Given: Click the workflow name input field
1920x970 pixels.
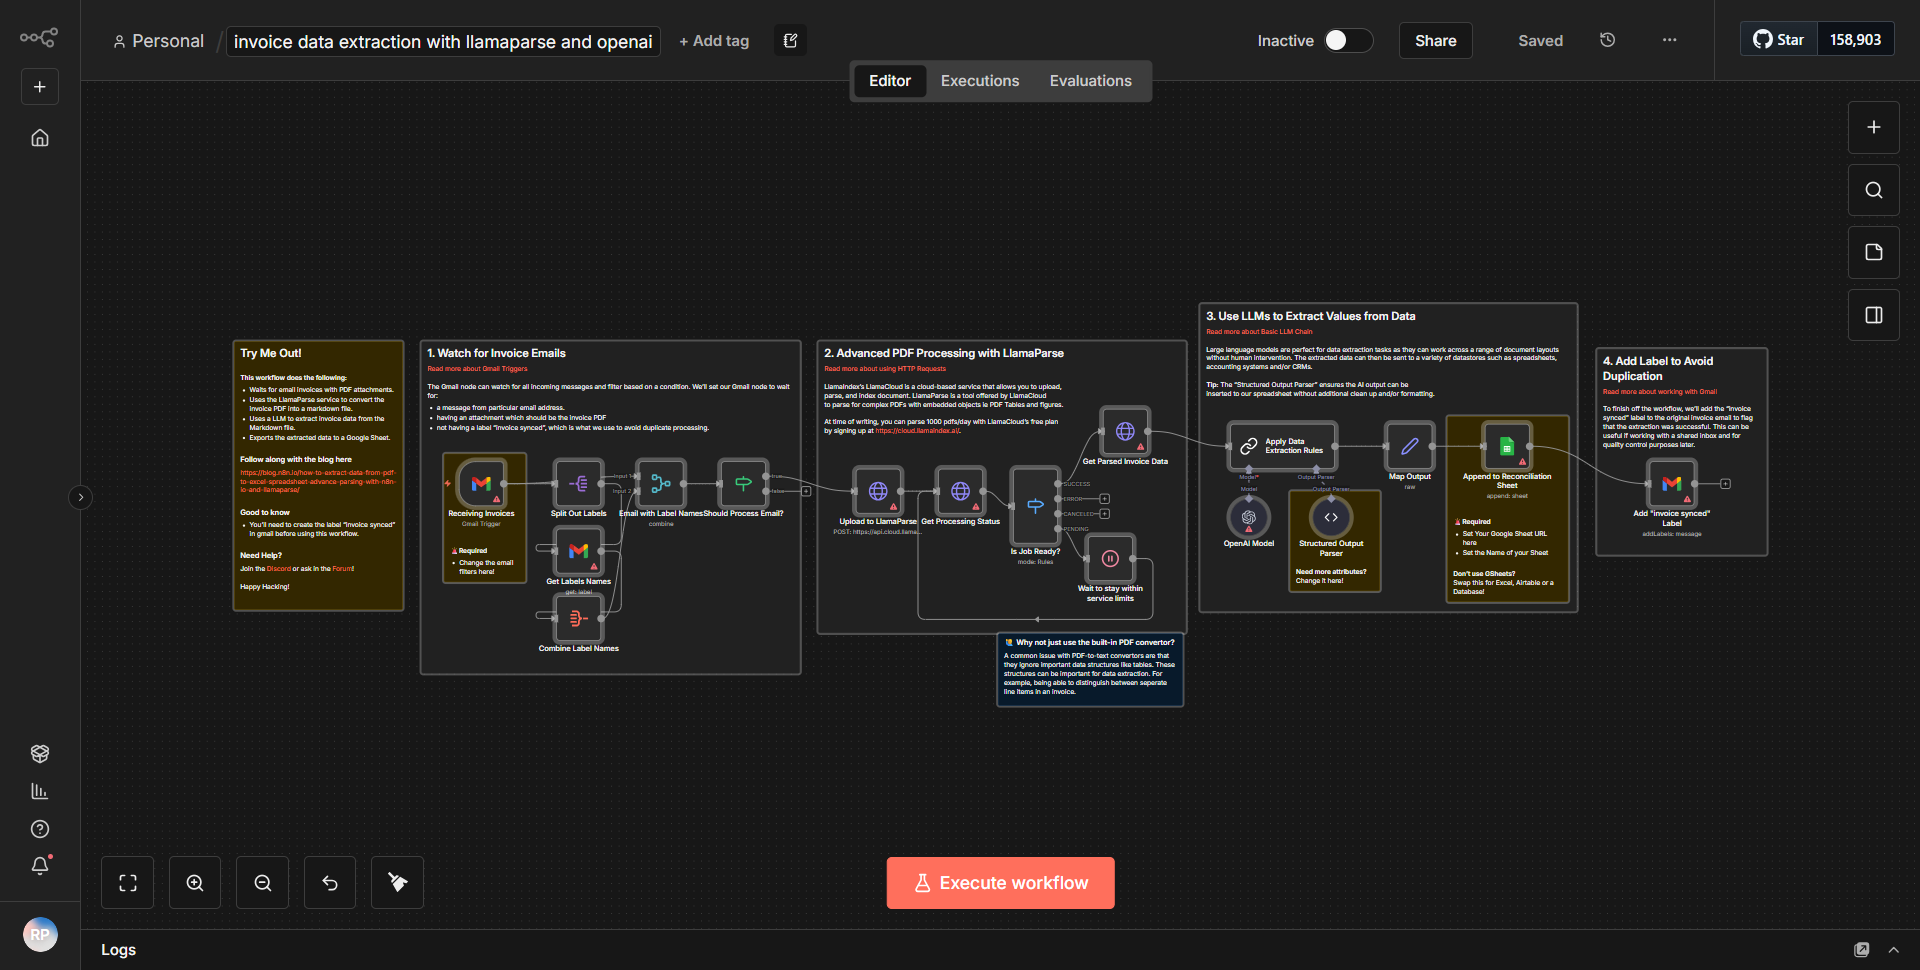Looking at the screenshot, I should [x=442, y=41].
